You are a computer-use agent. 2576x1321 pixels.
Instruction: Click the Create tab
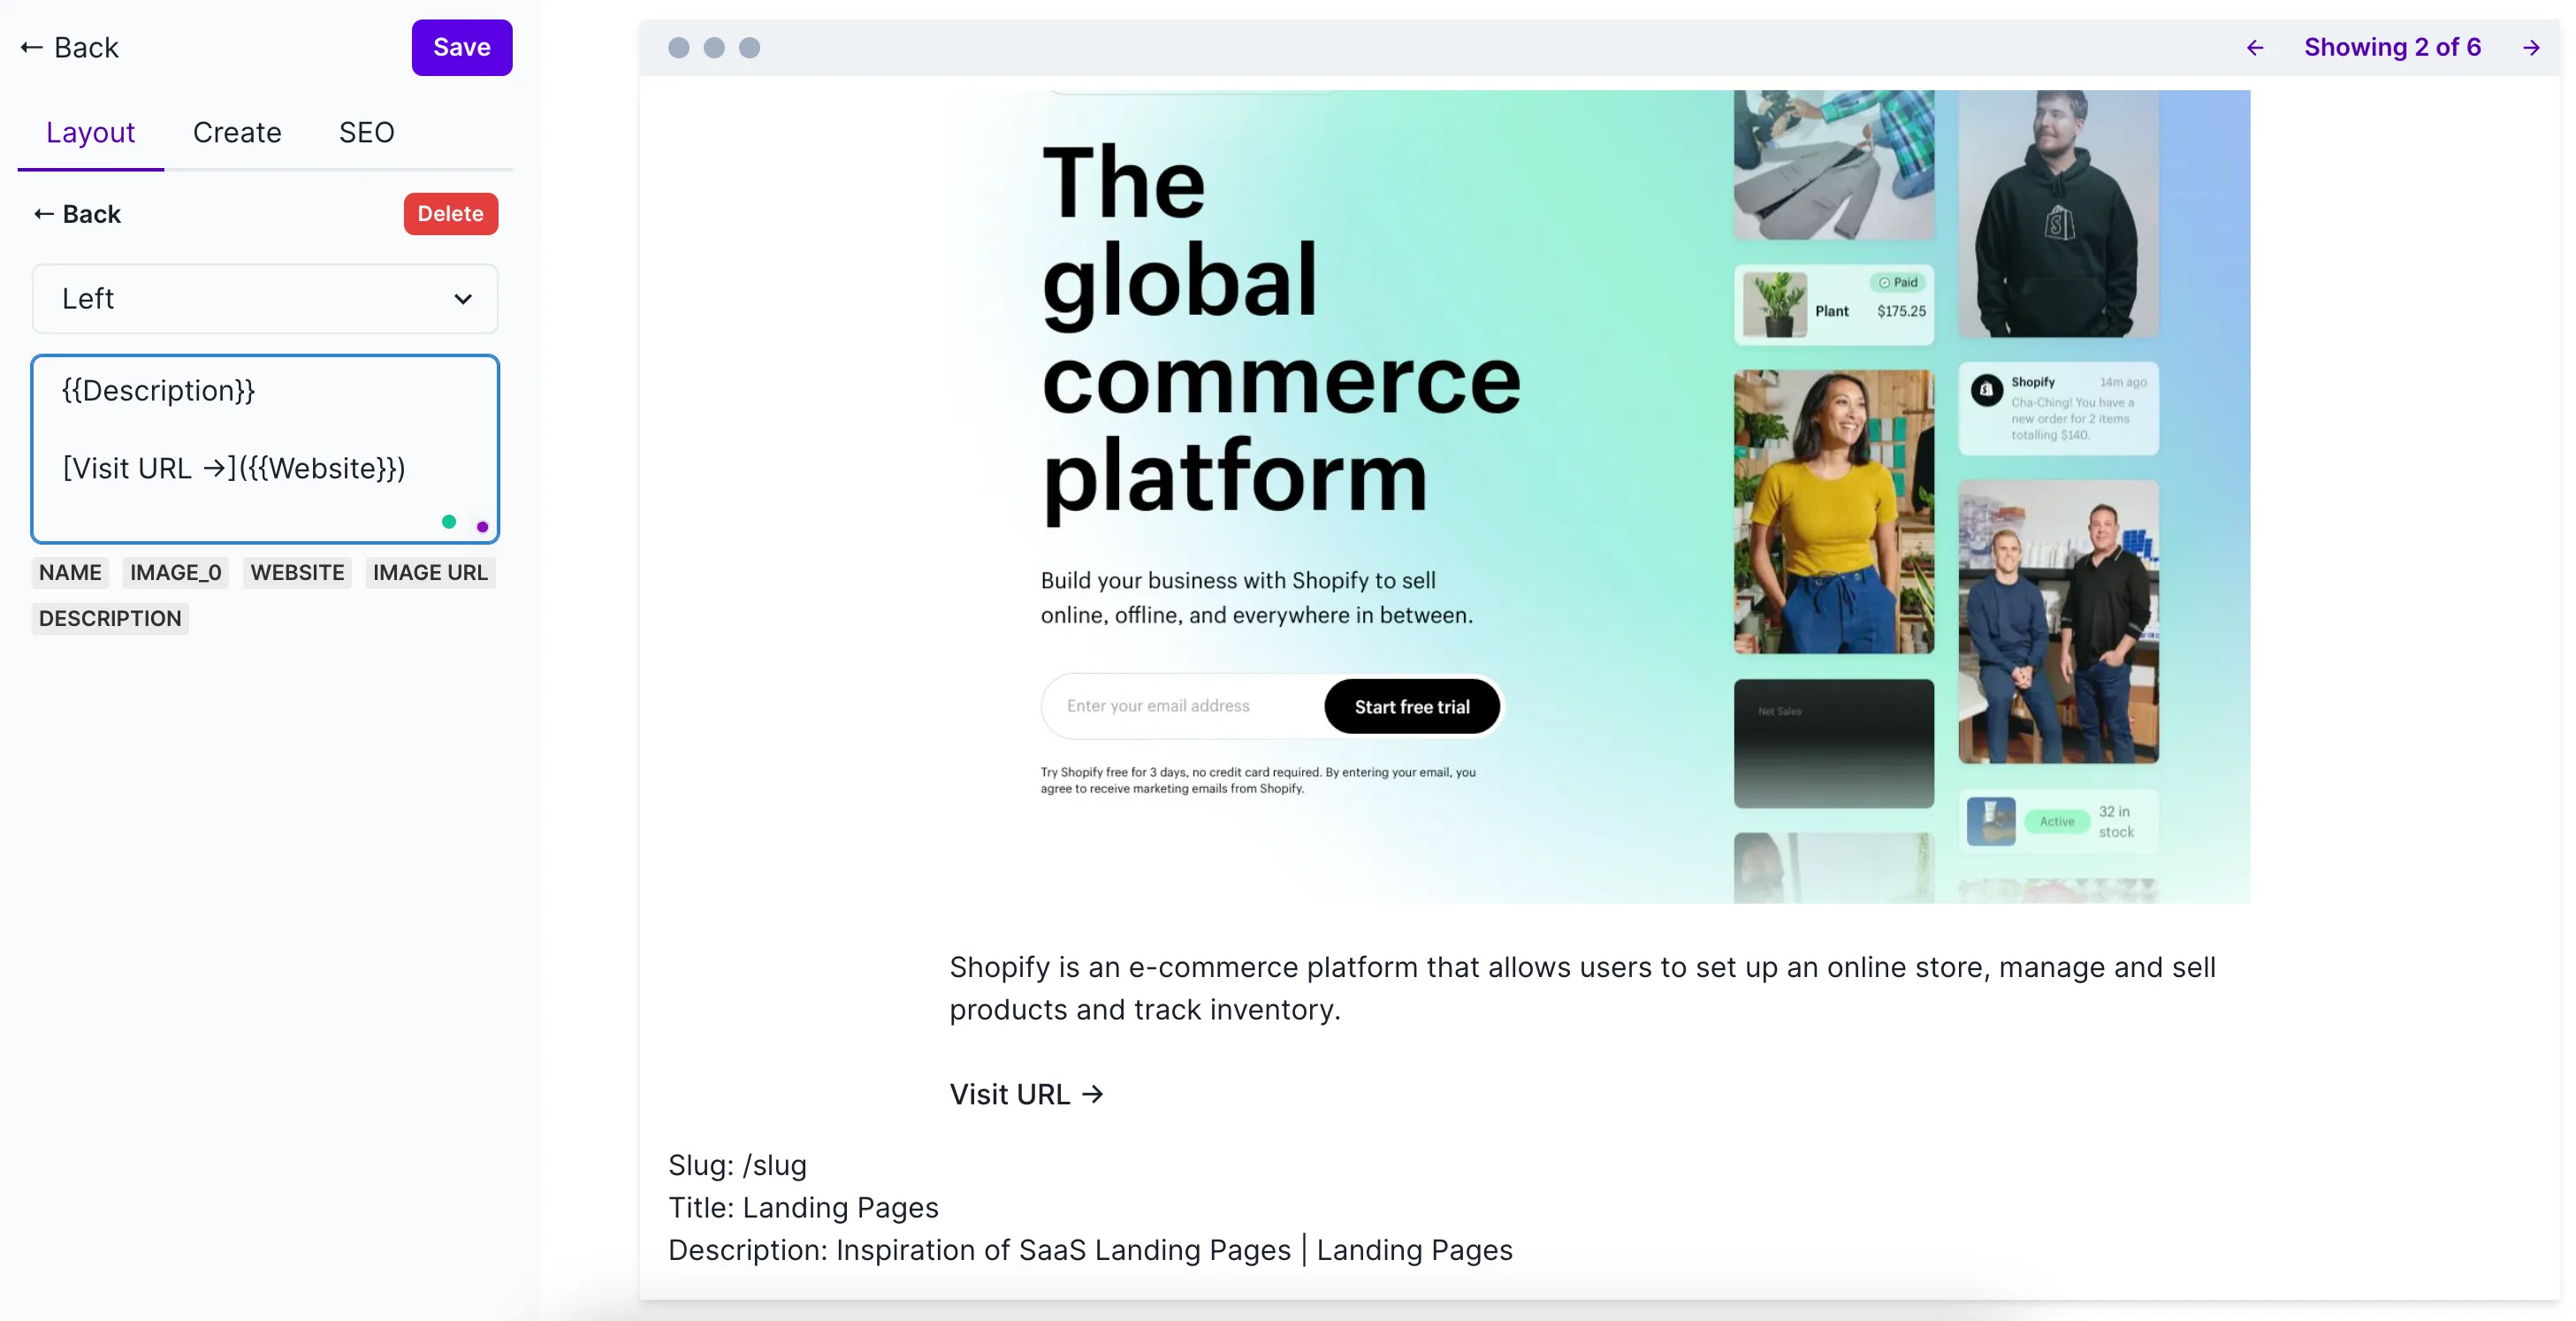tap(236, 134)
